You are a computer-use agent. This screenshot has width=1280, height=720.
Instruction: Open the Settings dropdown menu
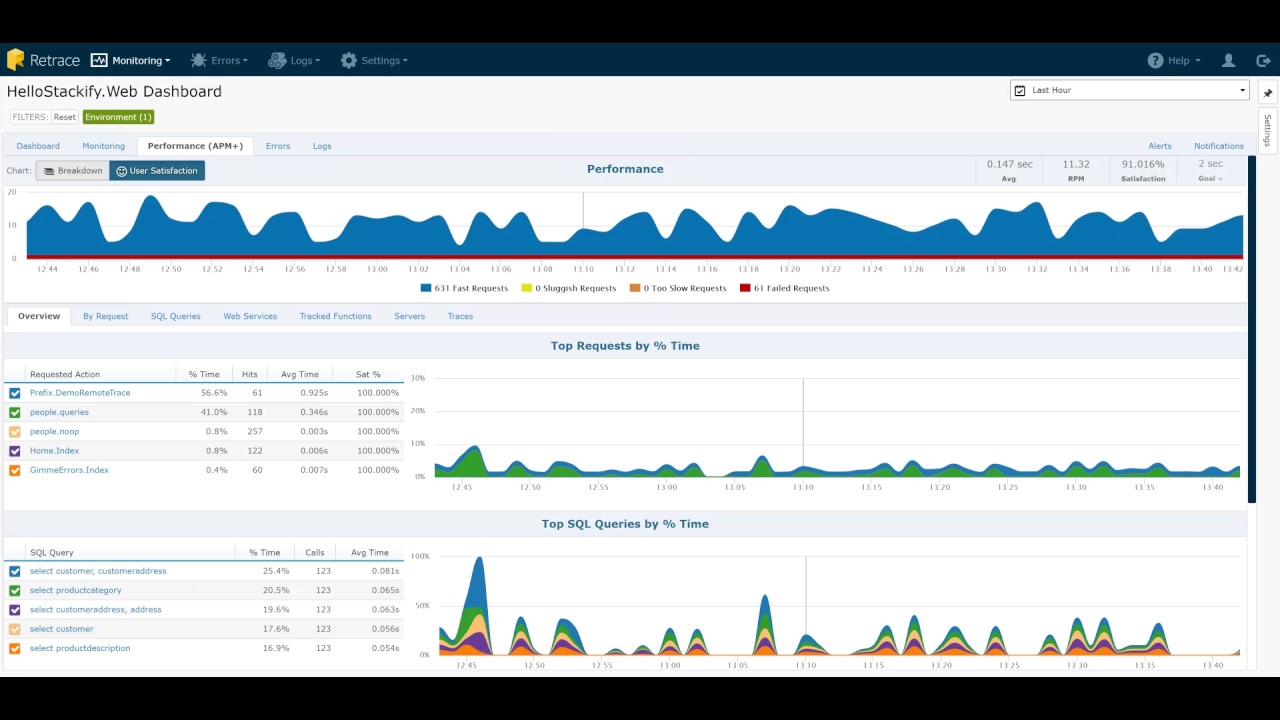pyautogui.click(x=374, y=60)
